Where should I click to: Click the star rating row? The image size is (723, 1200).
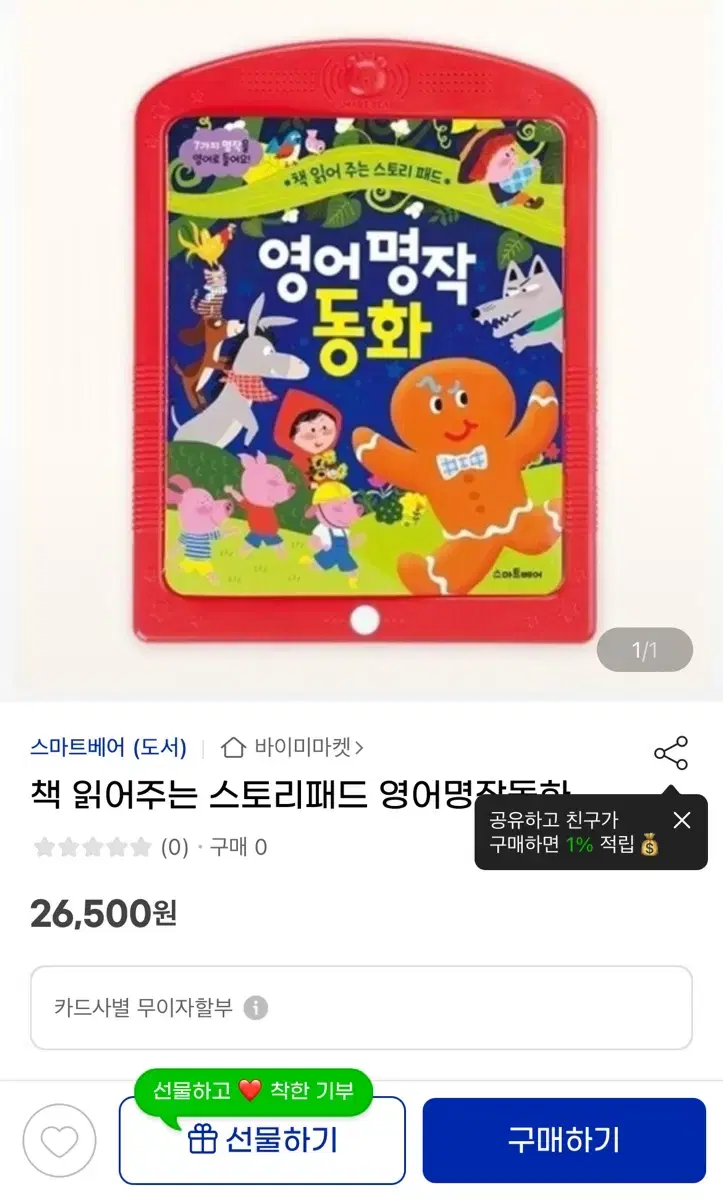[x=92, y=847]
